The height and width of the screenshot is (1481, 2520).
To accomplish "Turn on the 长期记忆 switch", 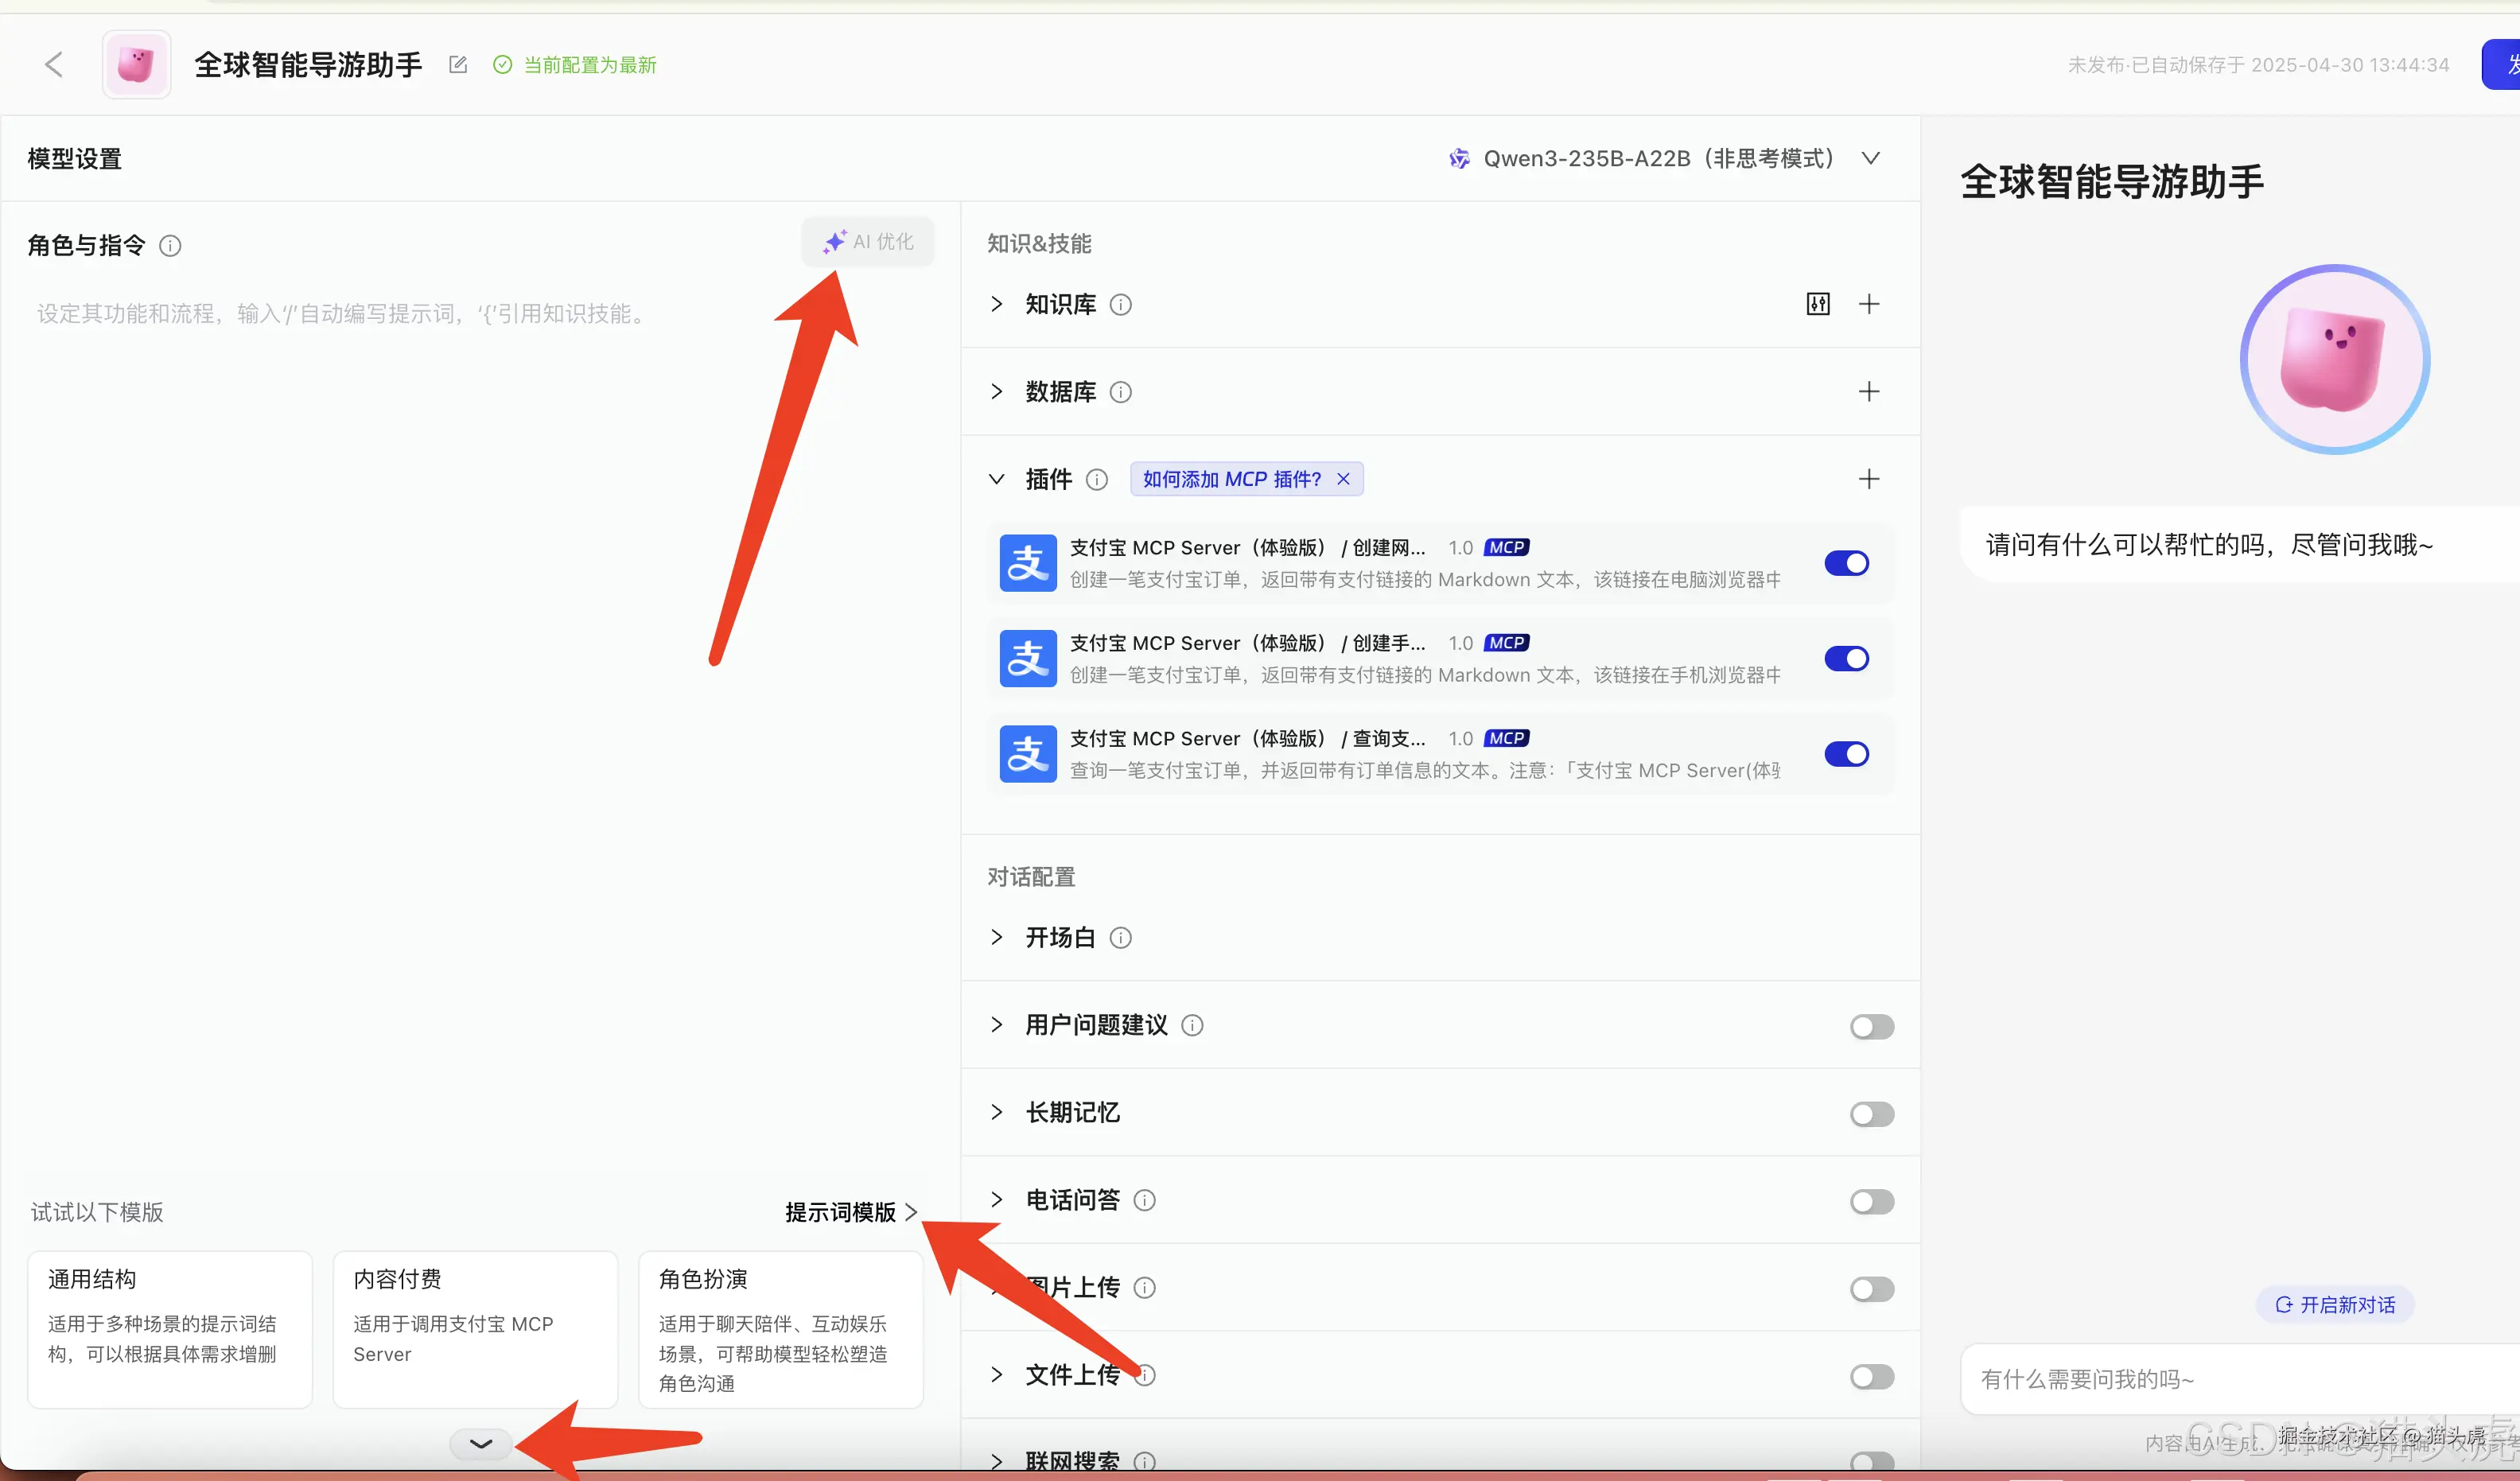I will [x=1871, y=1113].
